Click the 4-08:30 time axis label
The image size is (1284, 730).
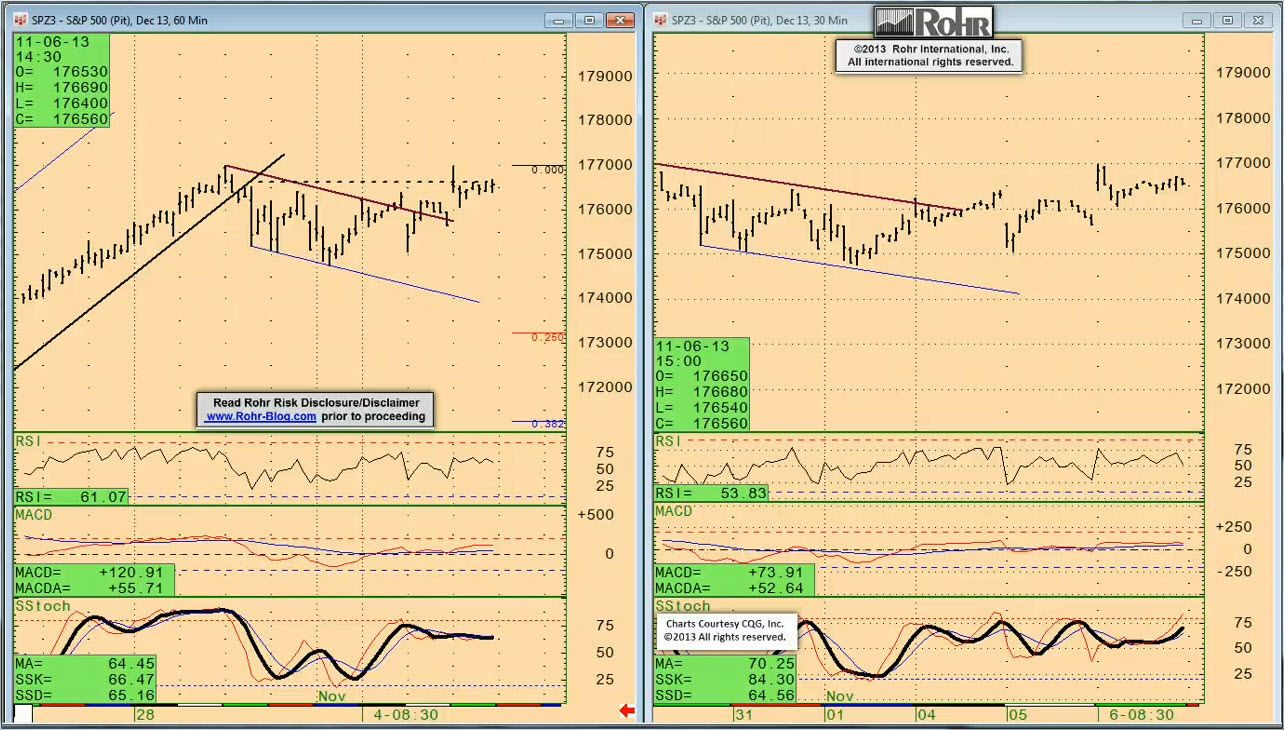pos(405,714)
